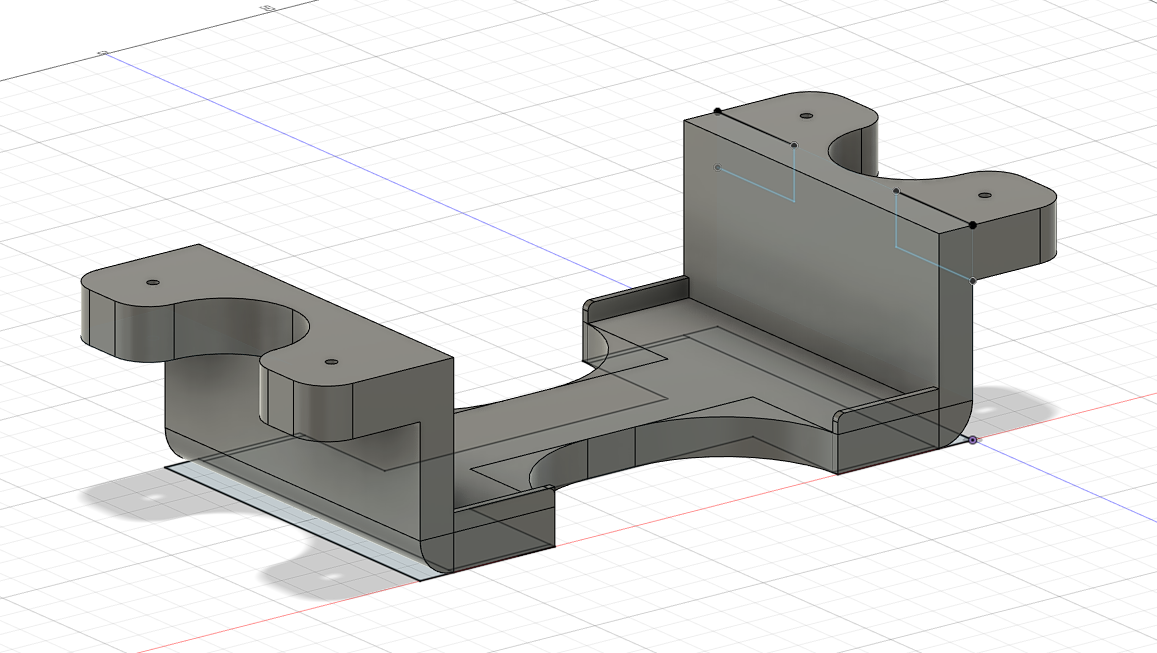Click the black vertex on the top-right wall edge
Viewport: 1157px width, 653px height.
pos(973,224)
